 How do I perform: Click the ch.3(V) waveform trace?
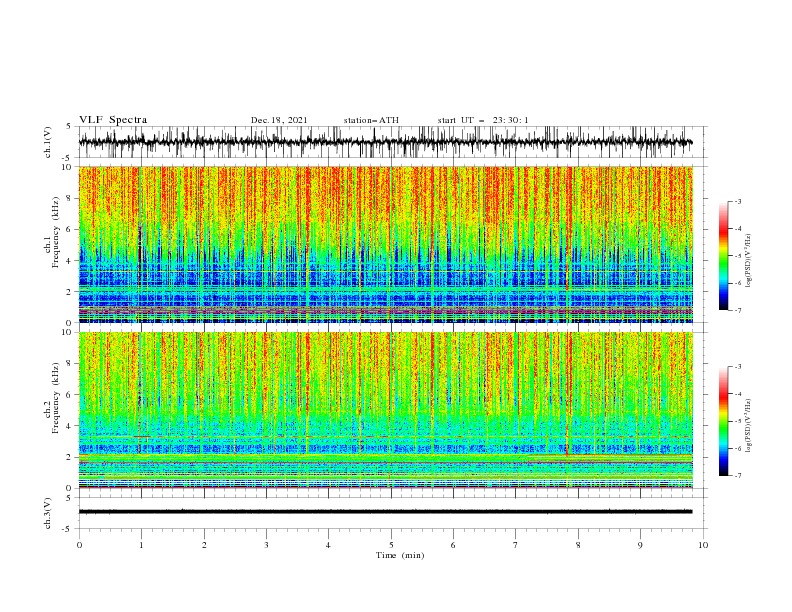click(x=385, y=512)
